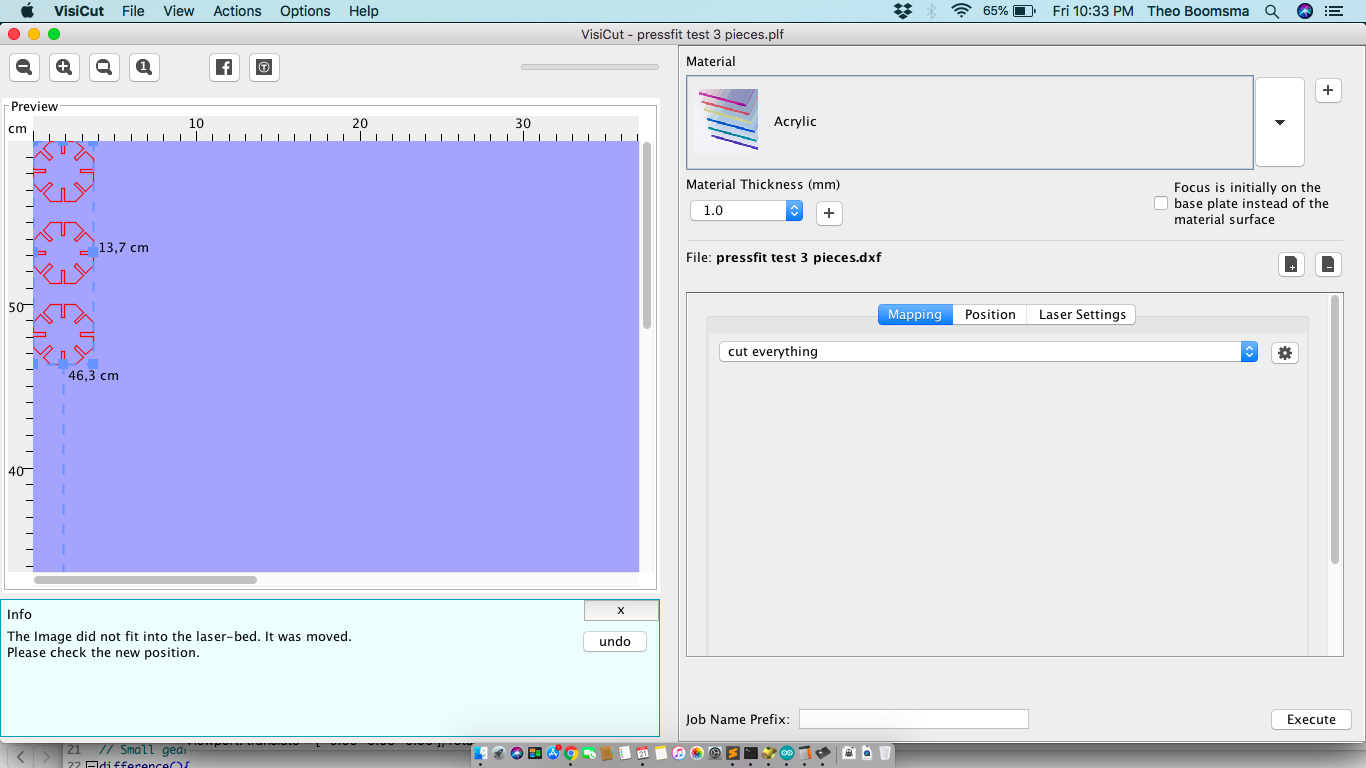Viewport: 1366px width, 768px height.
Task: Open the Apple menu
Action: click(27, 11)
